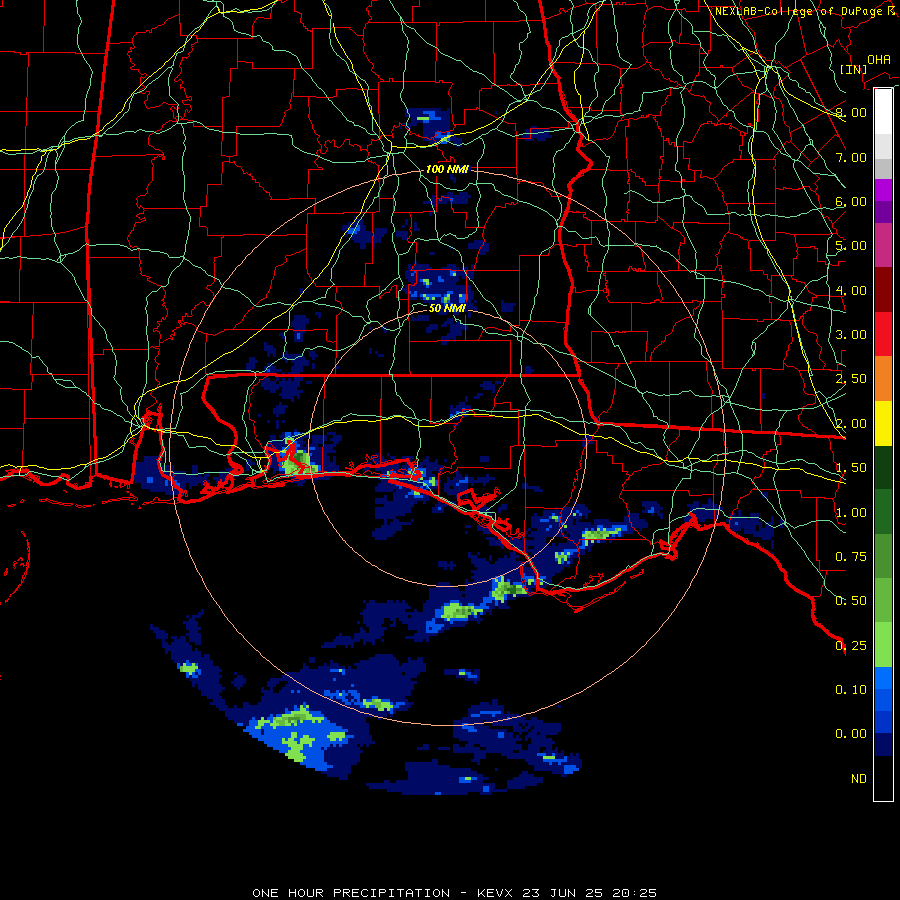The height and width of the screenshot is (900, 900).
Task: Select the 2.50 legend value
Action: 851,379
